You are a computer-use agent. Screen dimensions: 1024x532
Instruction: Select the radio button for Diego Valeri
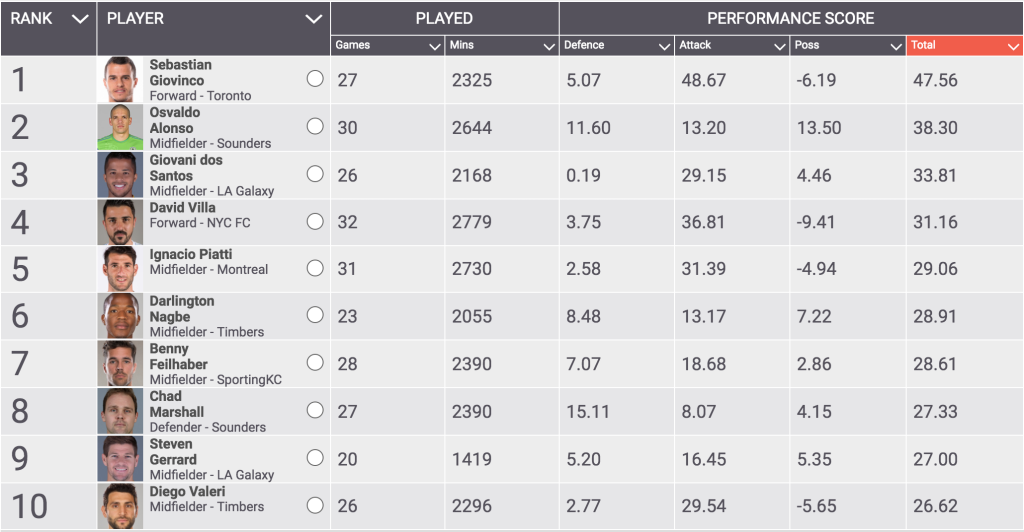pos(315,505)
